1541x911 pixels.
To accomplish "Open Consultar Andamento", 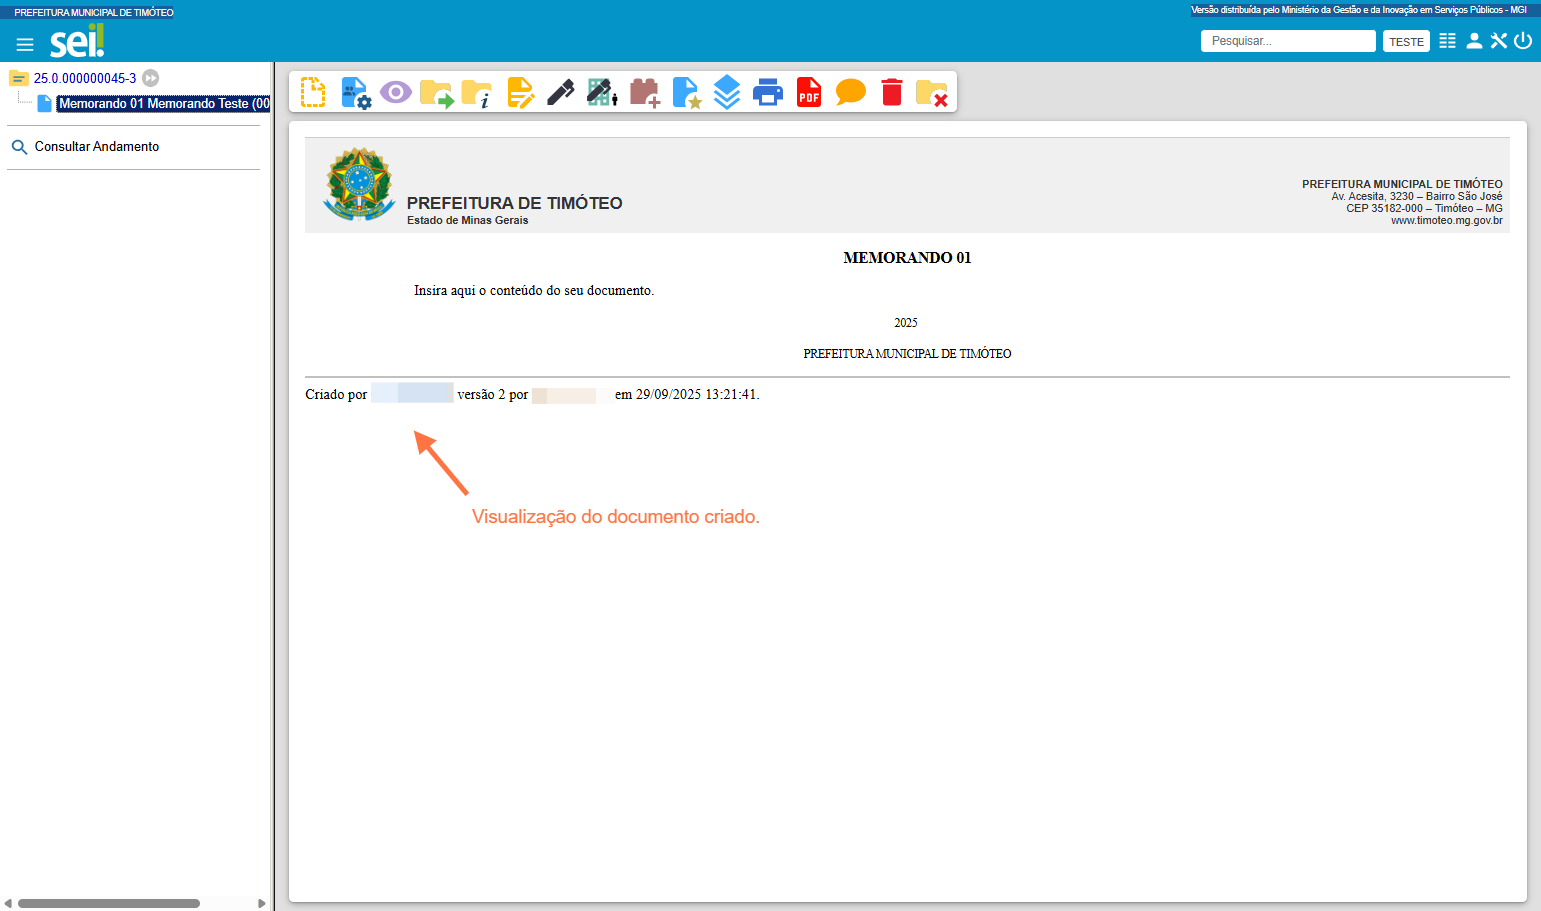I will [97, 146].
